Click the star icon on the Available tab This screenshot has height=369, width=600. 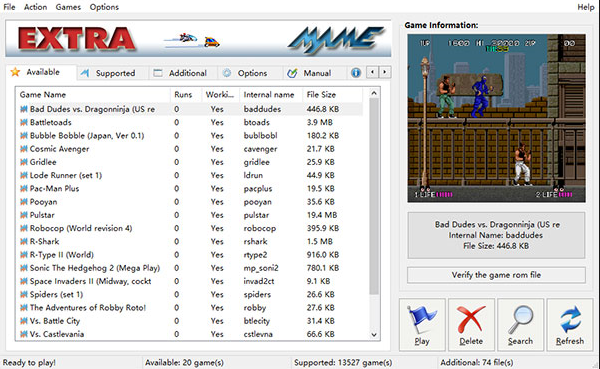[x=15, y=72]
